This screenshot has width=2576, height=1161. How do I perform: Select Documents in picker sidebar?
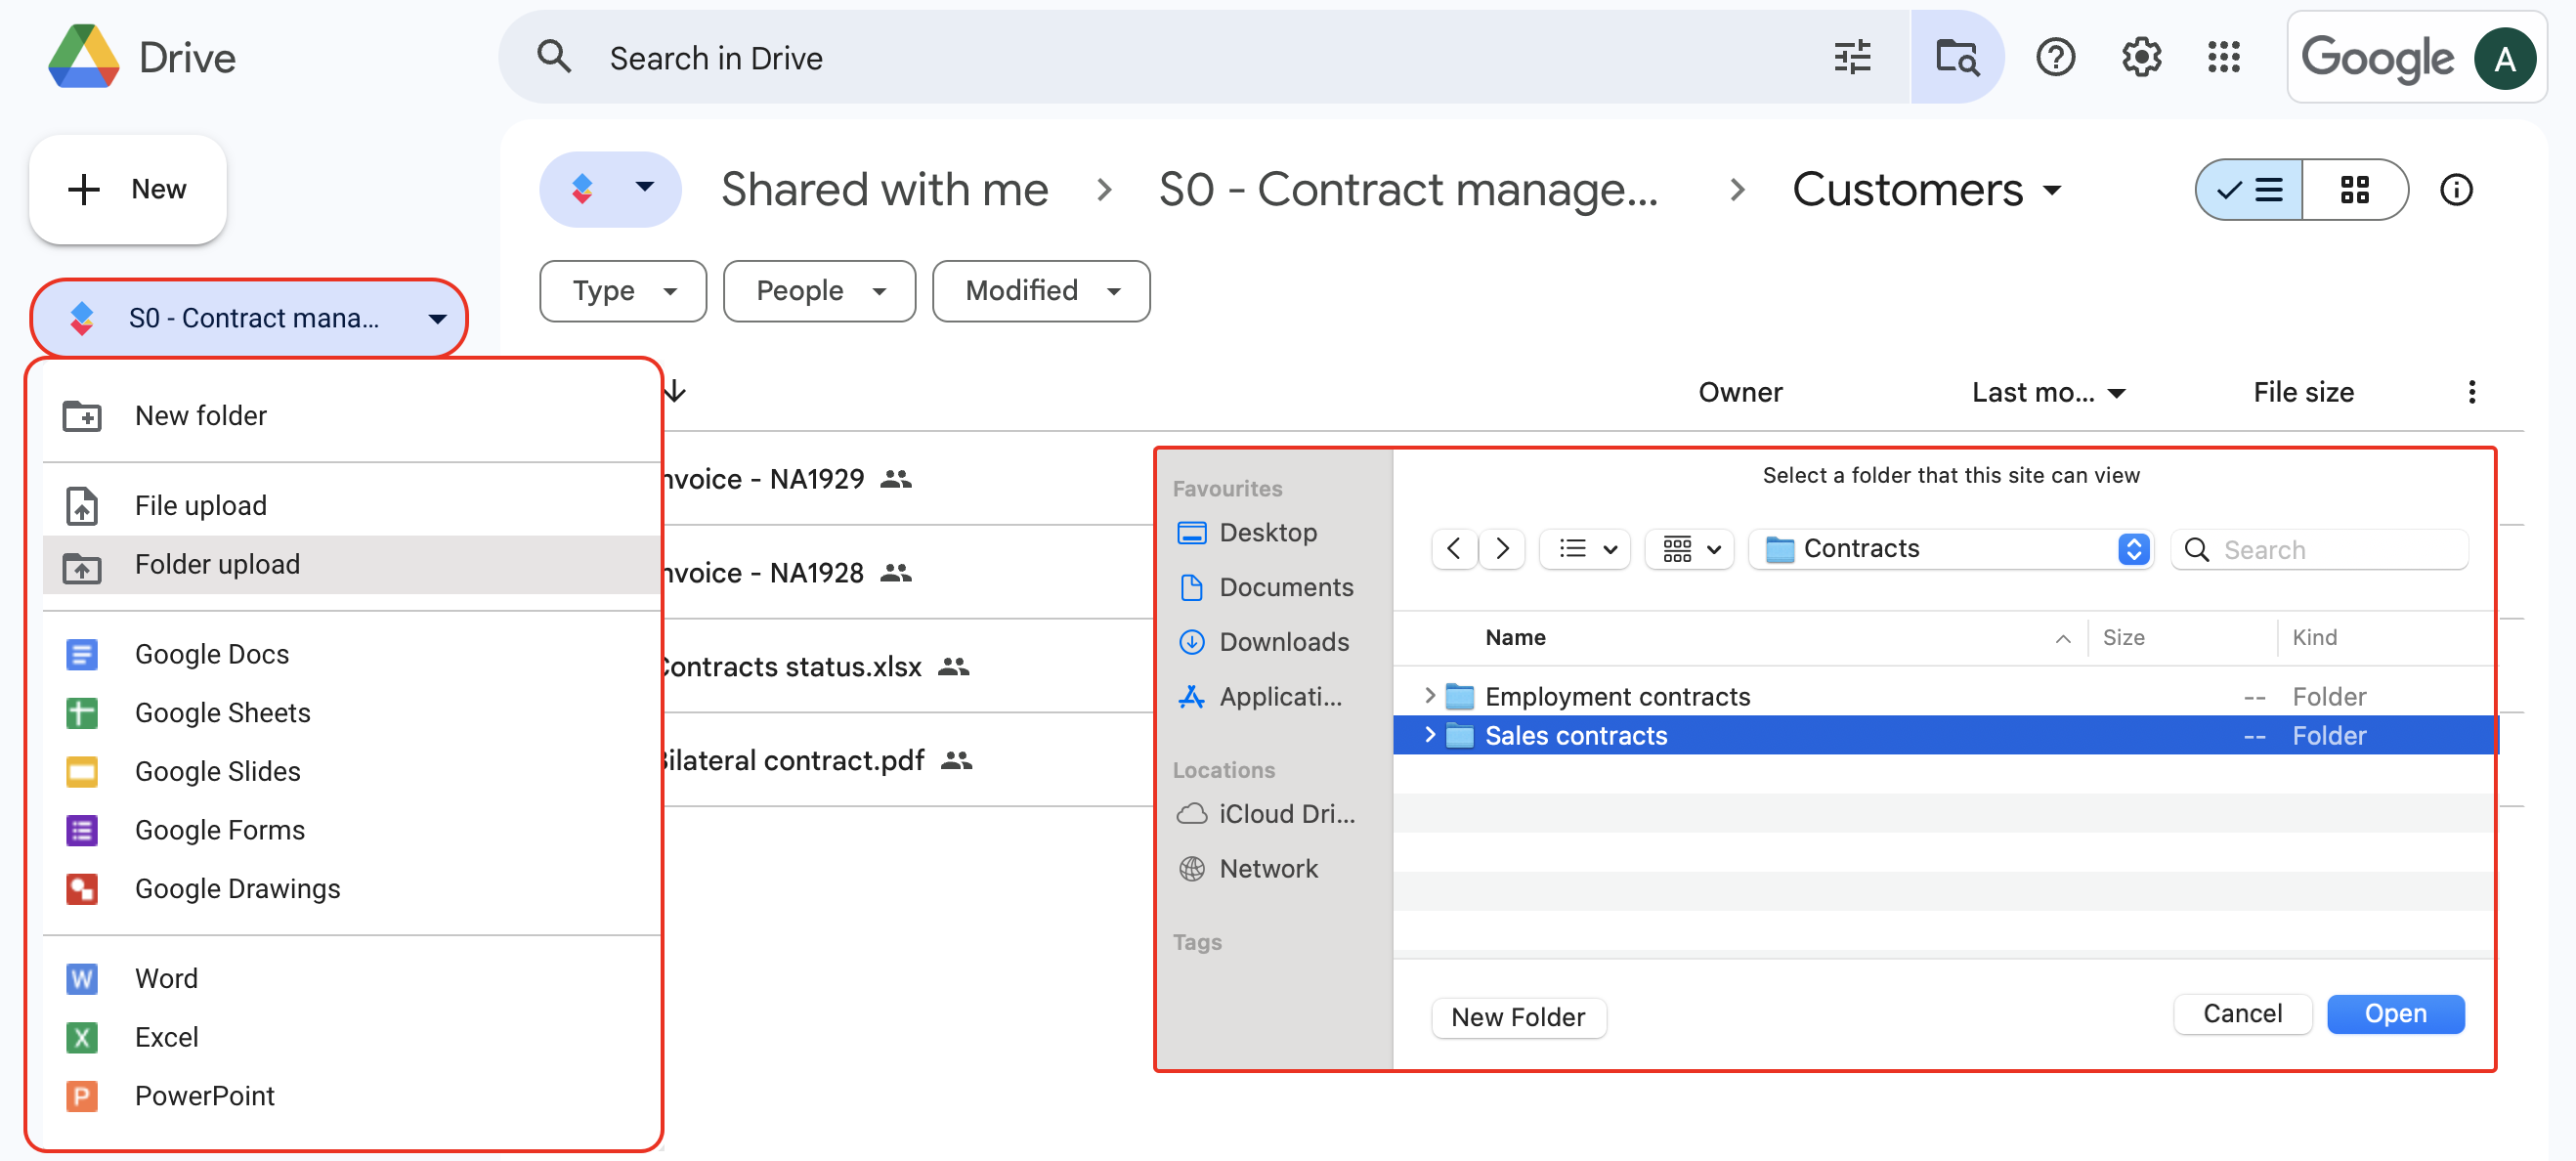click(1267, 587)
